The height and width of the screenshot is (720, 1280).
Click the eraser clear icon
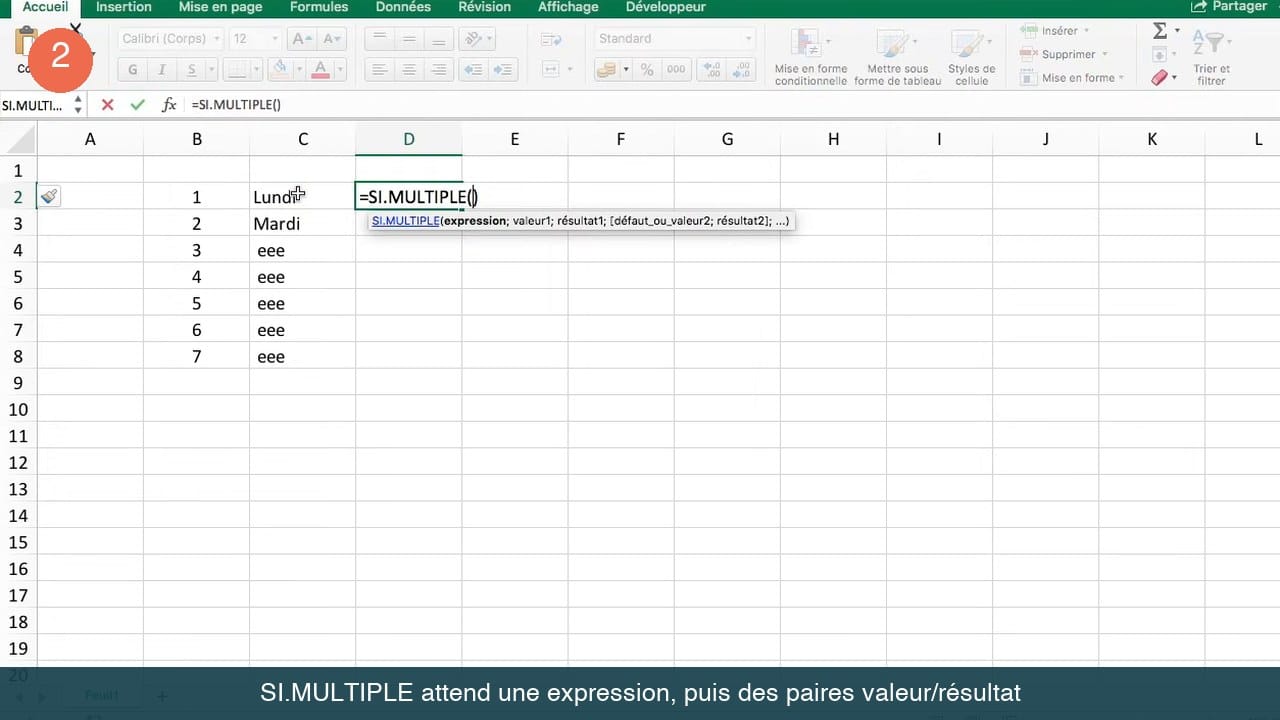tap(1160, 77)
